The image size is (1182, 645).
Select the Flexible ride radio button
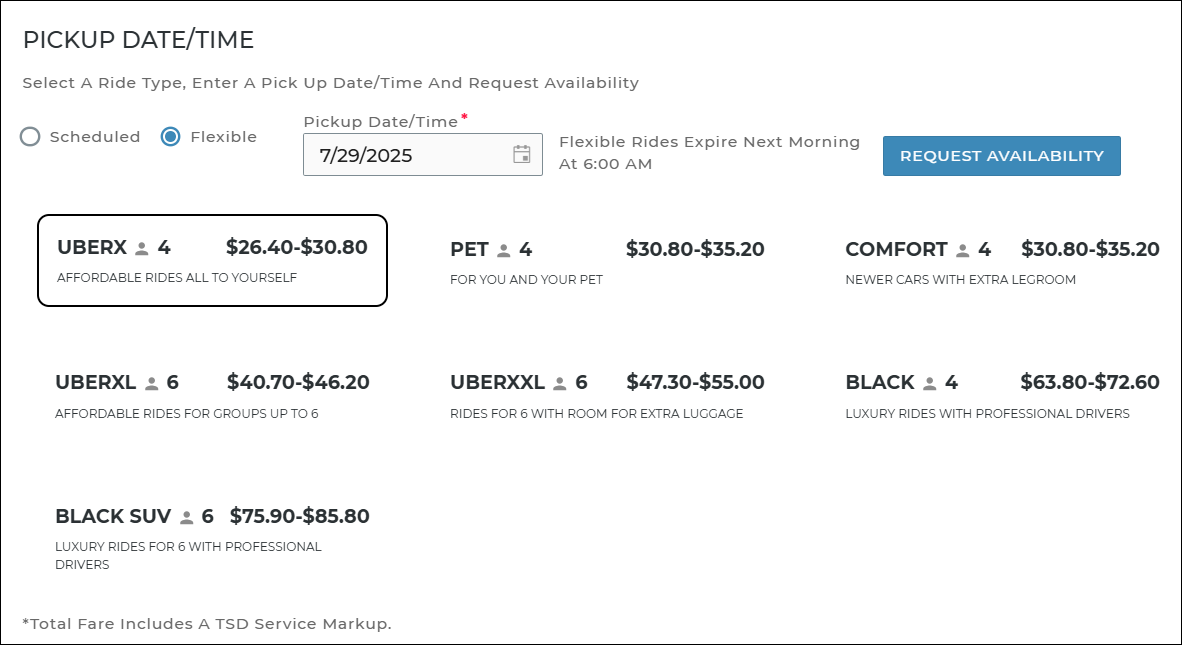[x=171, y=137]
